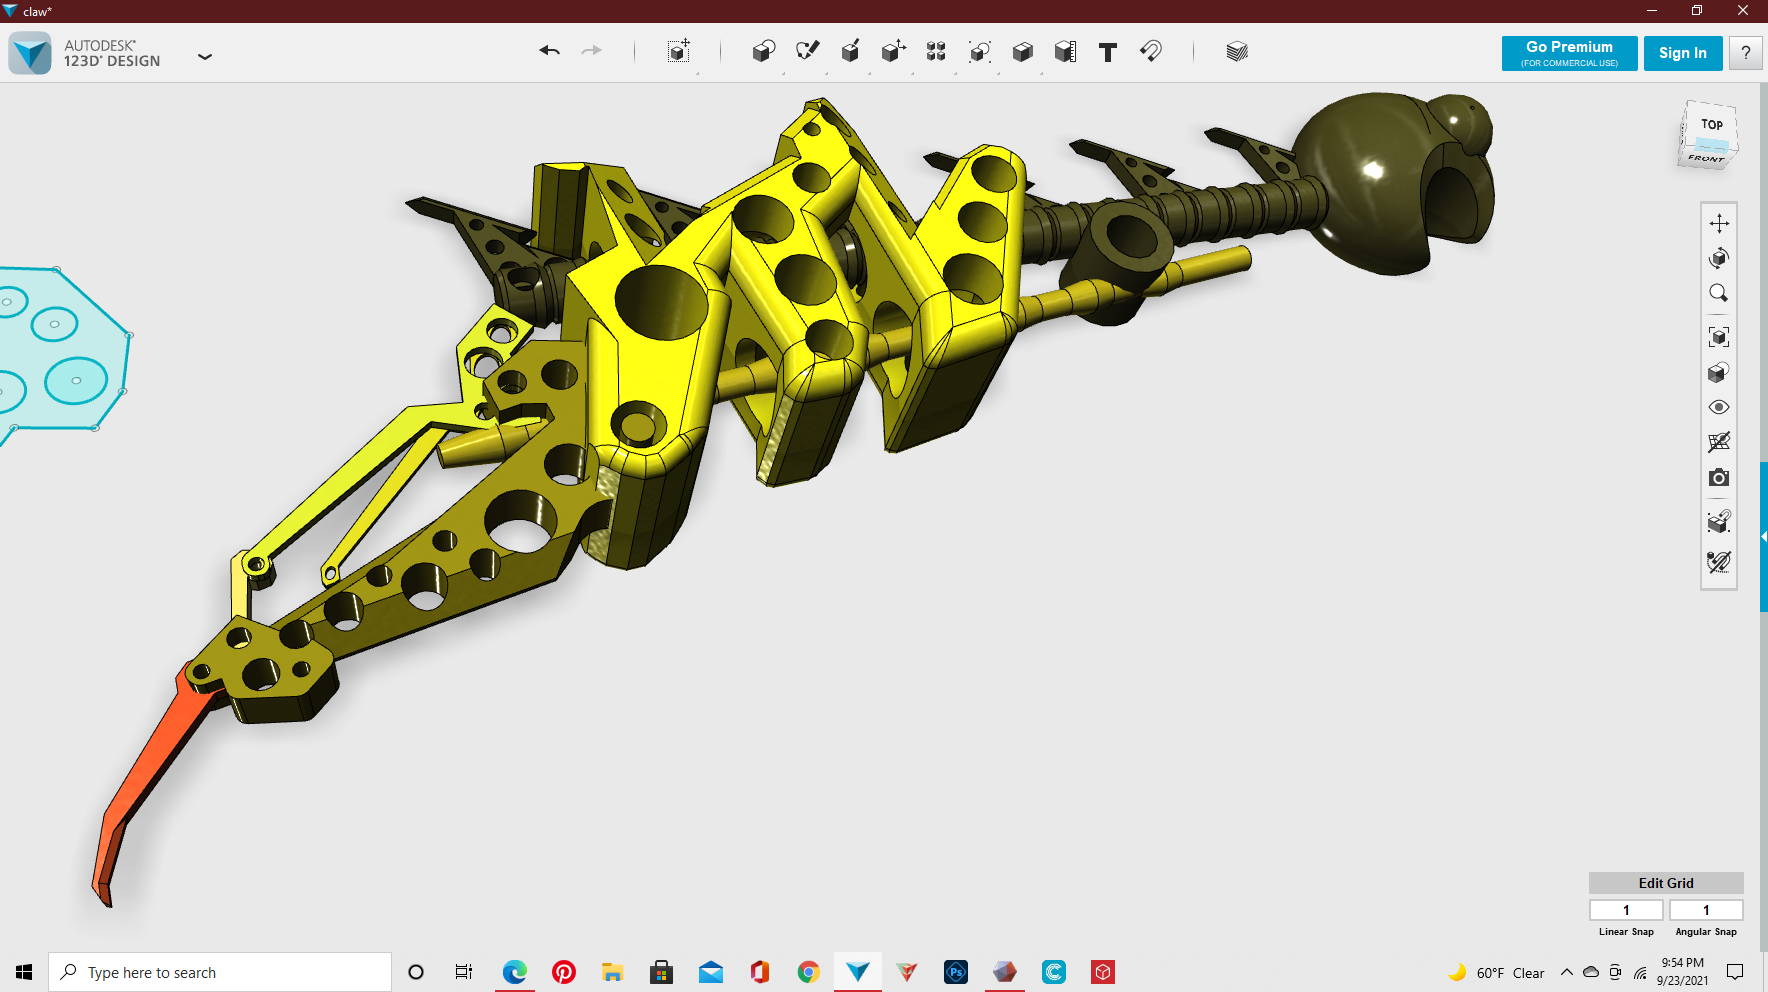1768x992 pixels.
Task: Show hidden system tray icons
Action: [1566, 973]
